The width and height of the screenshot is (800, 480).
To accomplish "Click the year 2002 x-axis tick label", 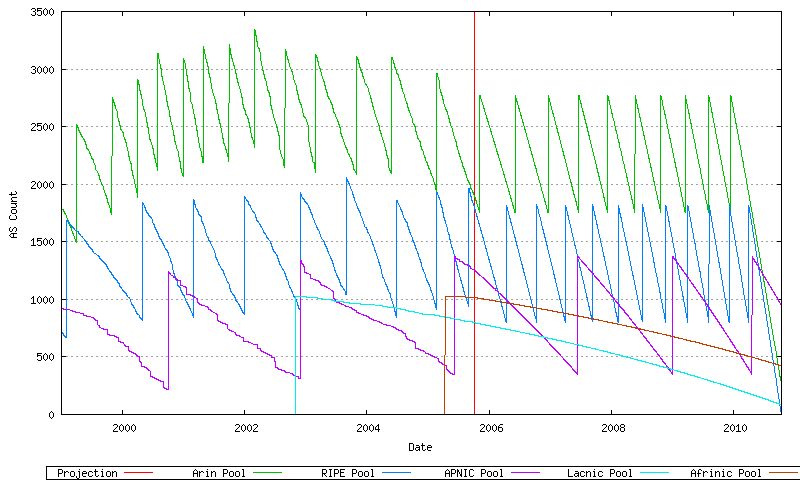I will pyautogui.click(x=245, y=427).
